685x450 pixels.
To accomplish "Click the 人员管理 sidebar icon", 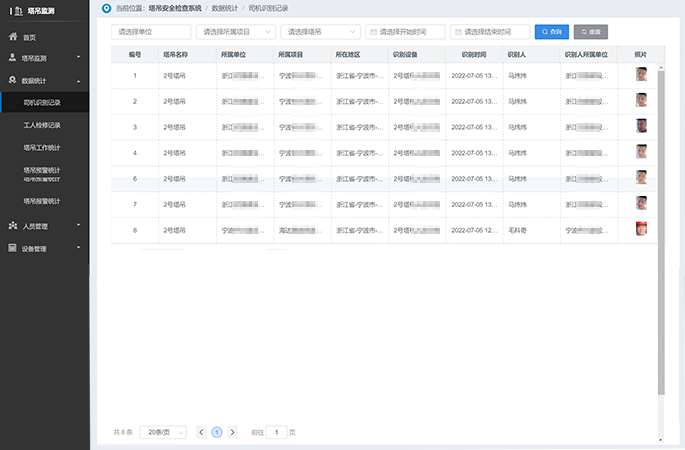I will [12, 226].
